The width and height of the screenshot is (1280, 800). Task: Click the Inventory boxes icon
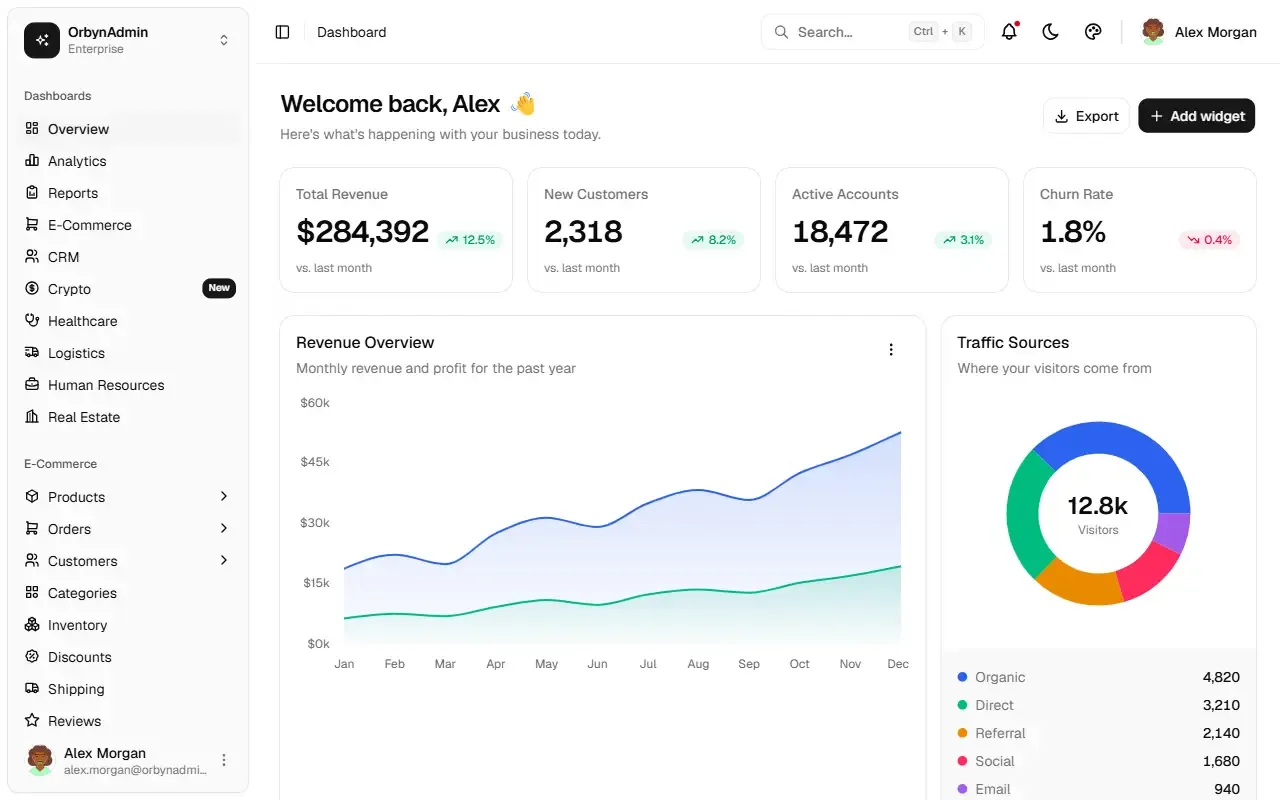(32, 625)
